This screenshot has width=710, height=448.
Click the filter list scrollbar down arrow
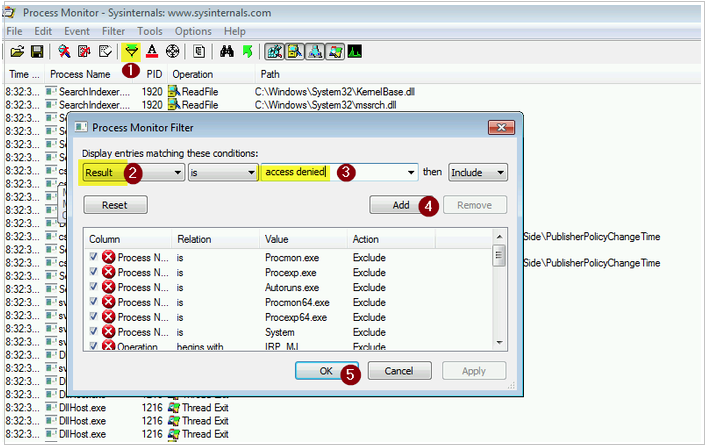coord(499,342)
